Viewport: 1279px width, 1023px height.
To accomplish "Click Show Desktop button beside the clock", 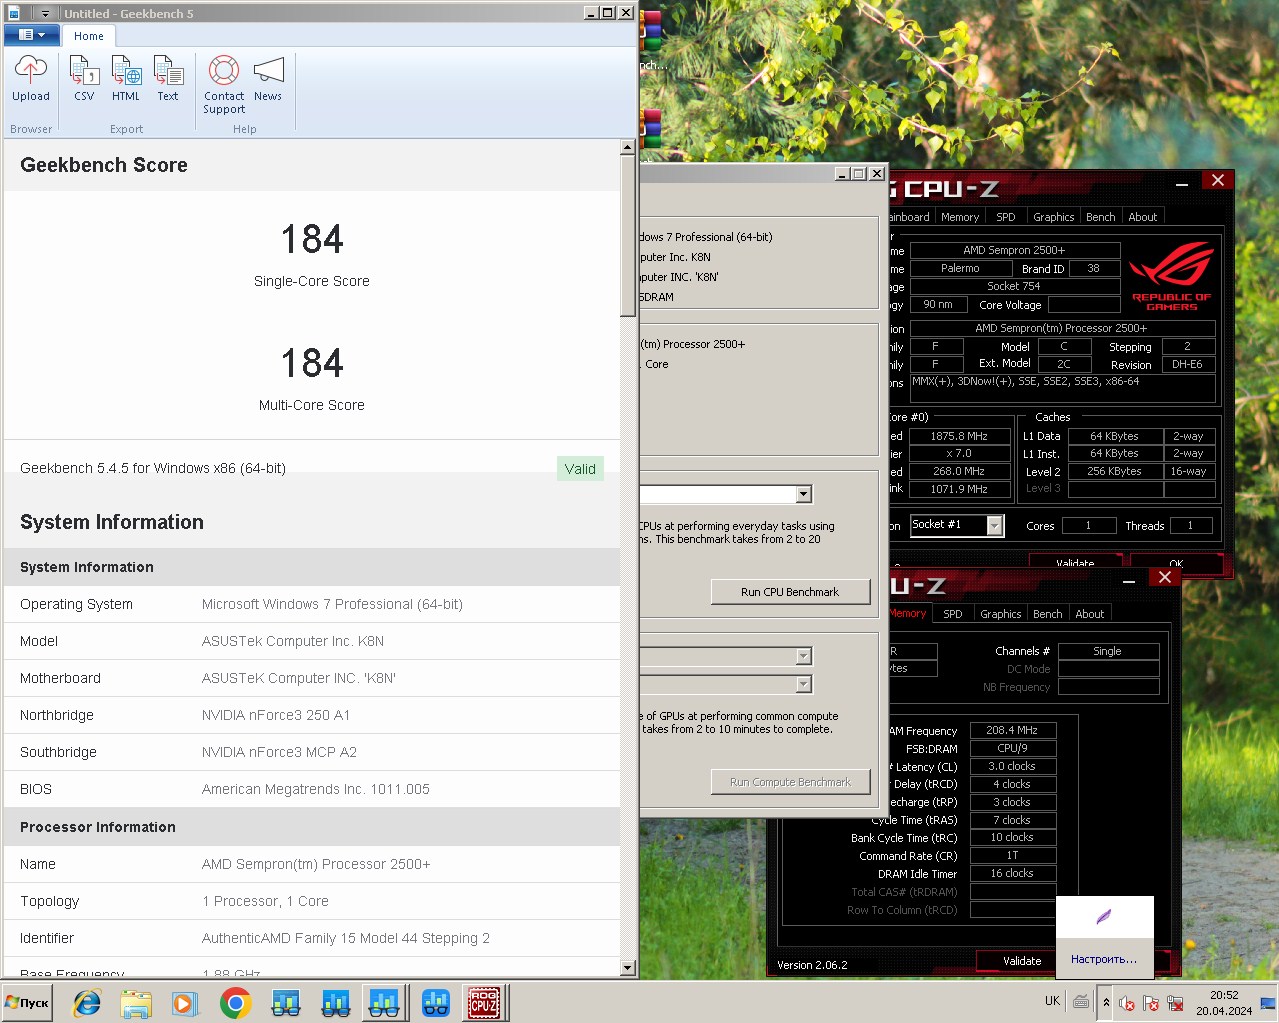I will 1268,1003.
